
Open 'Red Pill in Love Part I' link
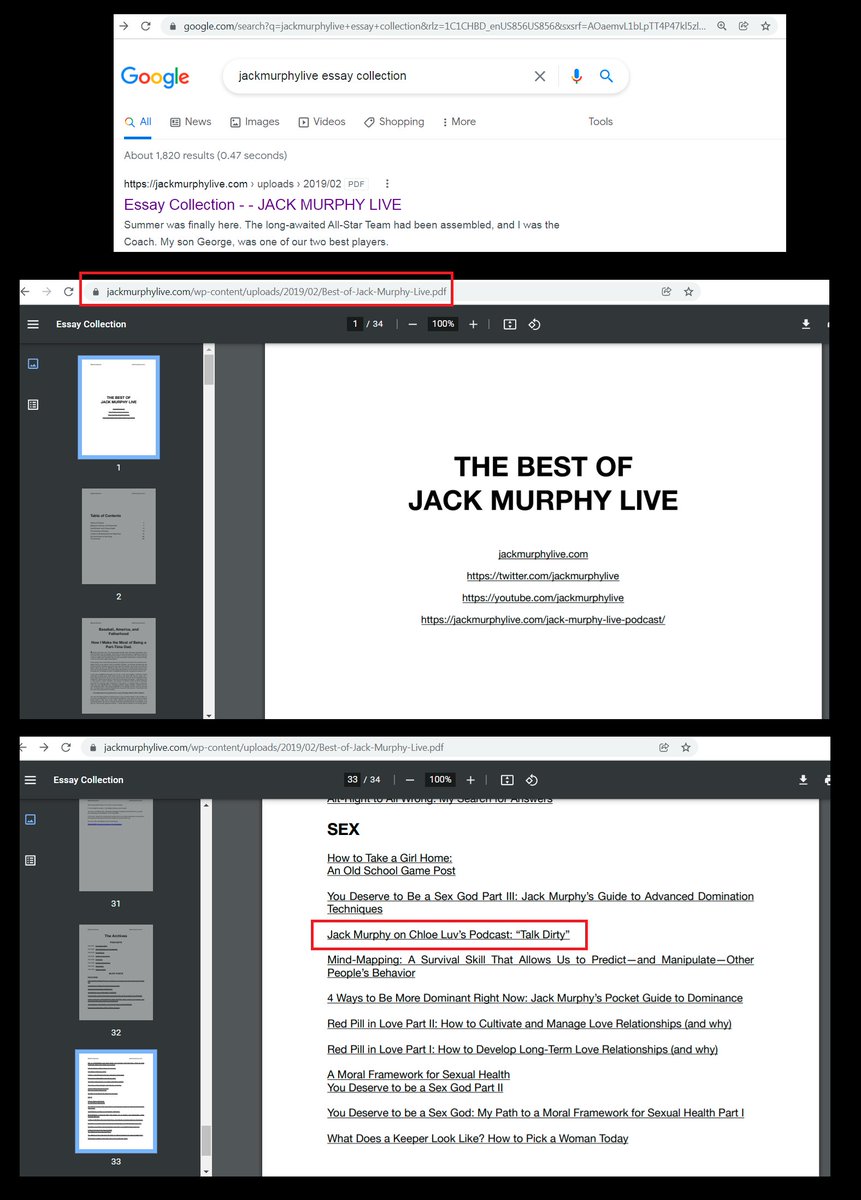click(x=522, y=1050)
